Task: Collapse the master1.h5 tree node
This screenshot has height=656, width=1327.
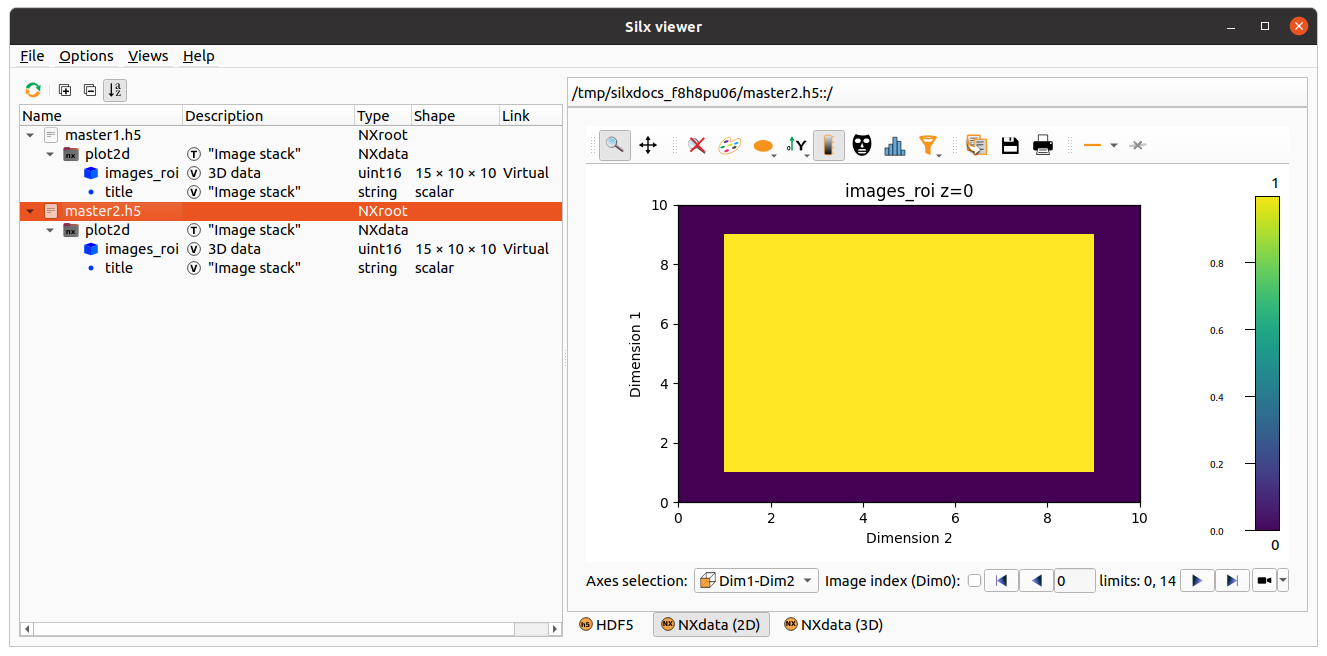Action: point(30,135)
